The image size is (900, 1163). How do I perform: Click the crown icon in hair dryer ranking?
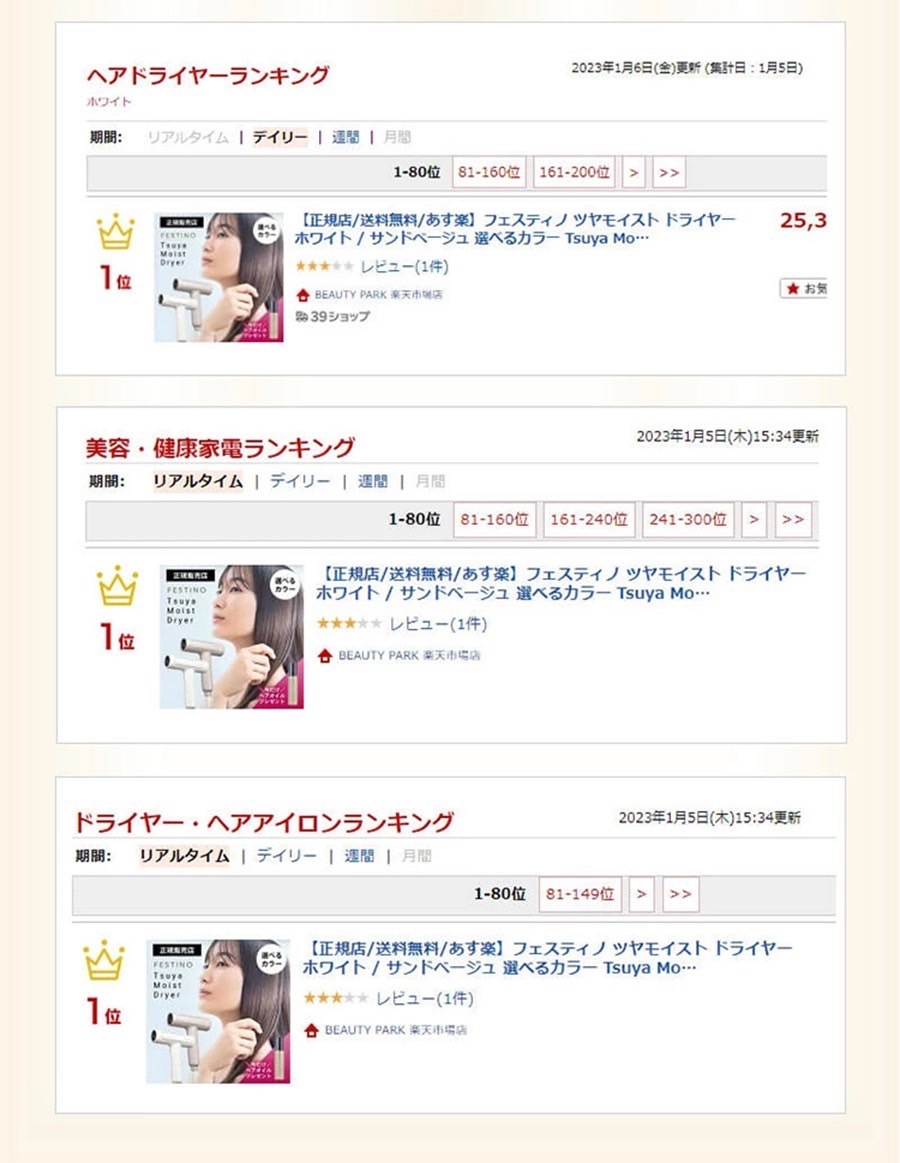pos(116,232)
